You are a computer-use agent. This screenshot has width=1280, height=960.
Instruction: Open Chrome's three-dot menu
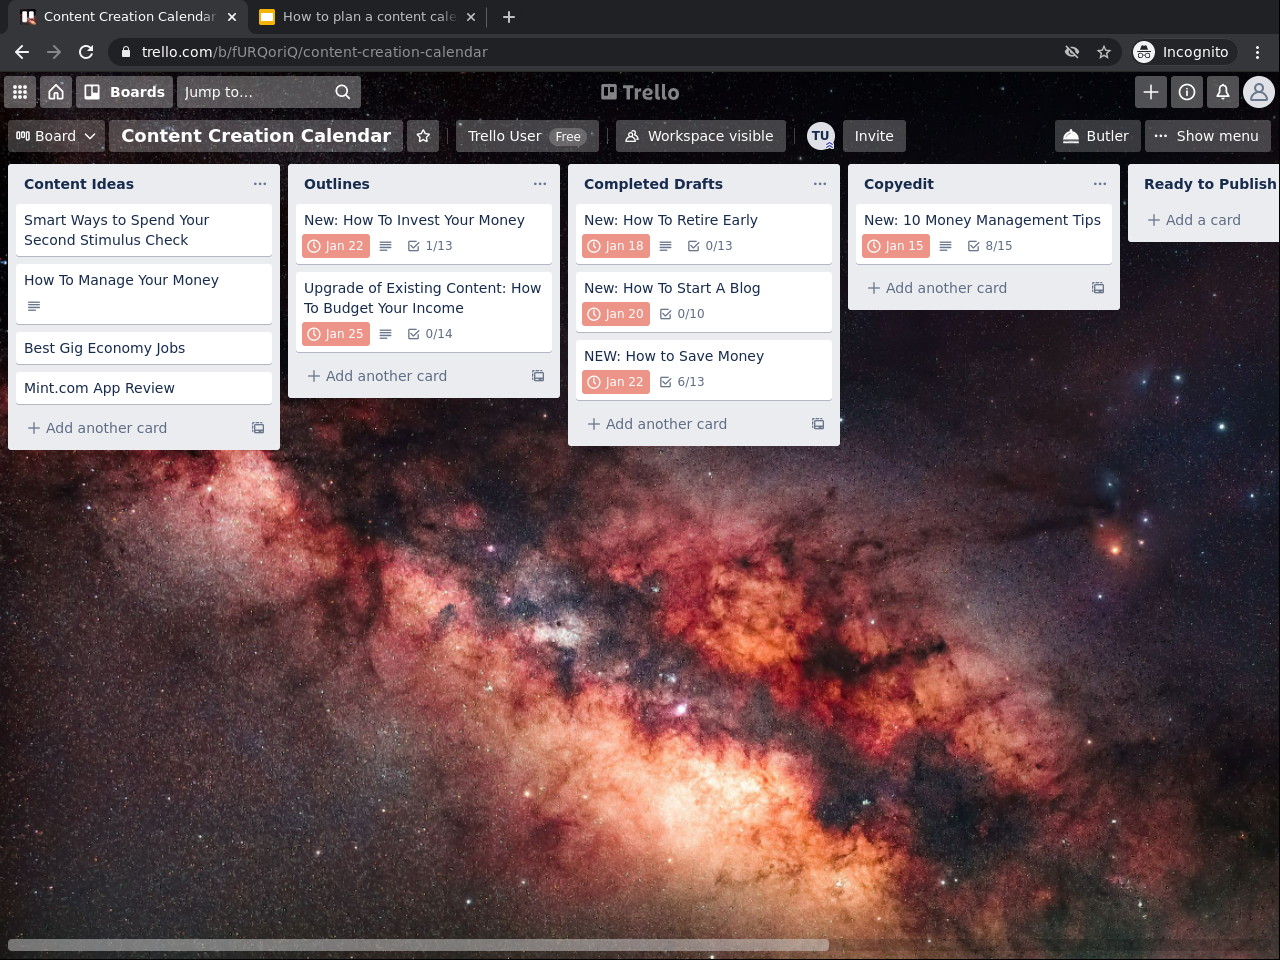(1258, 52)
